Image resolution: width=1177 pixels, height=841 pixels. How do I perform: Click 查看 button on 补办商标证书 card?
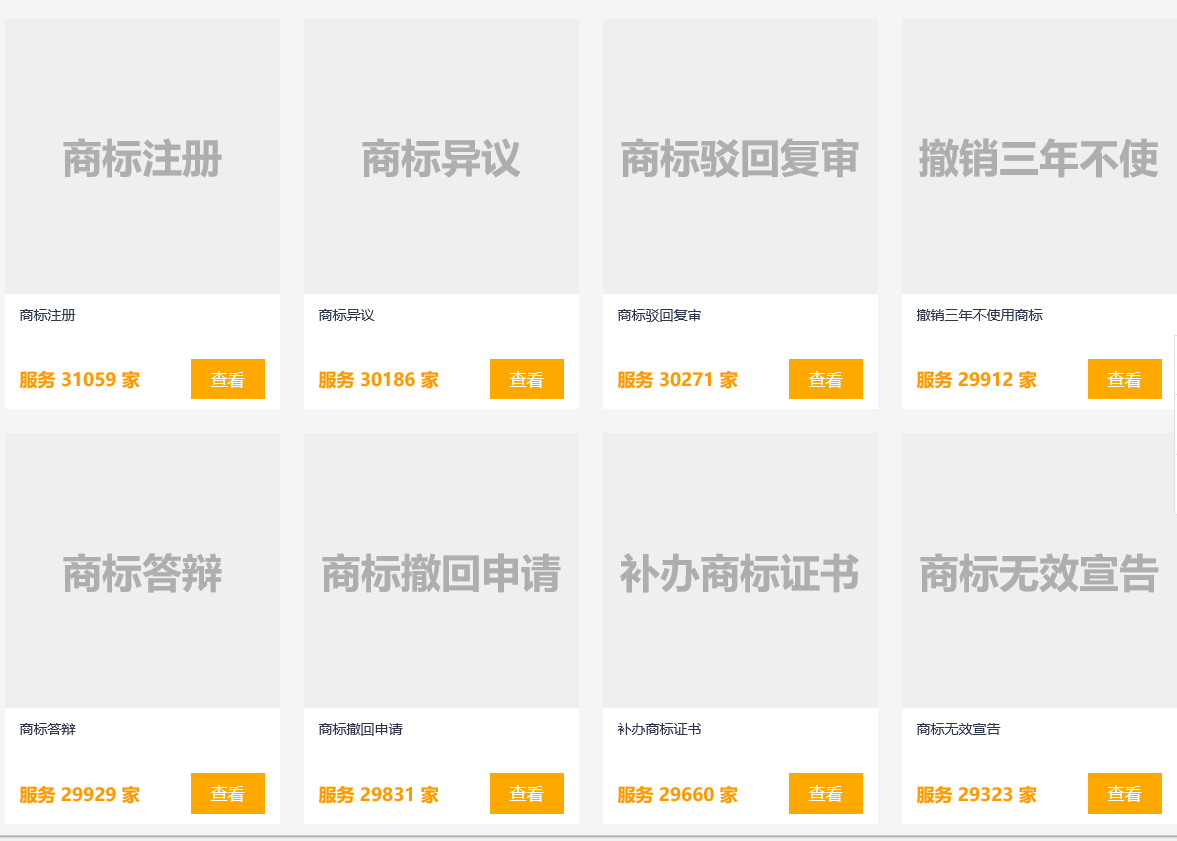(826, 794)
